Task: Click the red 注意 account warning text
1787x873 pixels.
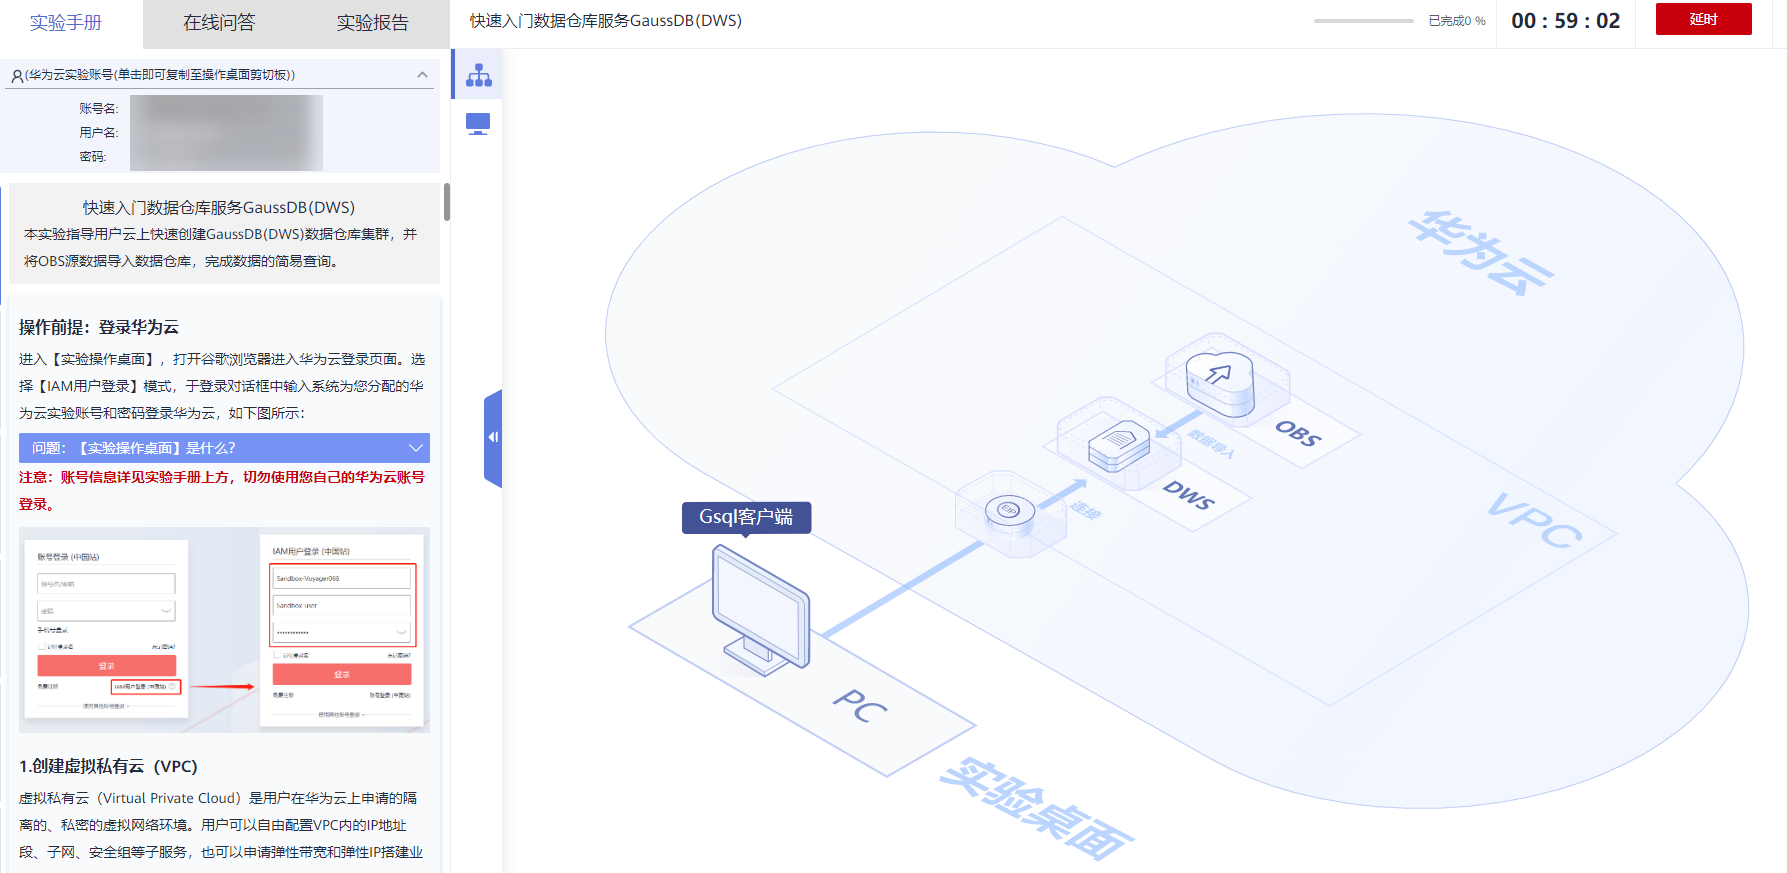Action: click(222, 491)
